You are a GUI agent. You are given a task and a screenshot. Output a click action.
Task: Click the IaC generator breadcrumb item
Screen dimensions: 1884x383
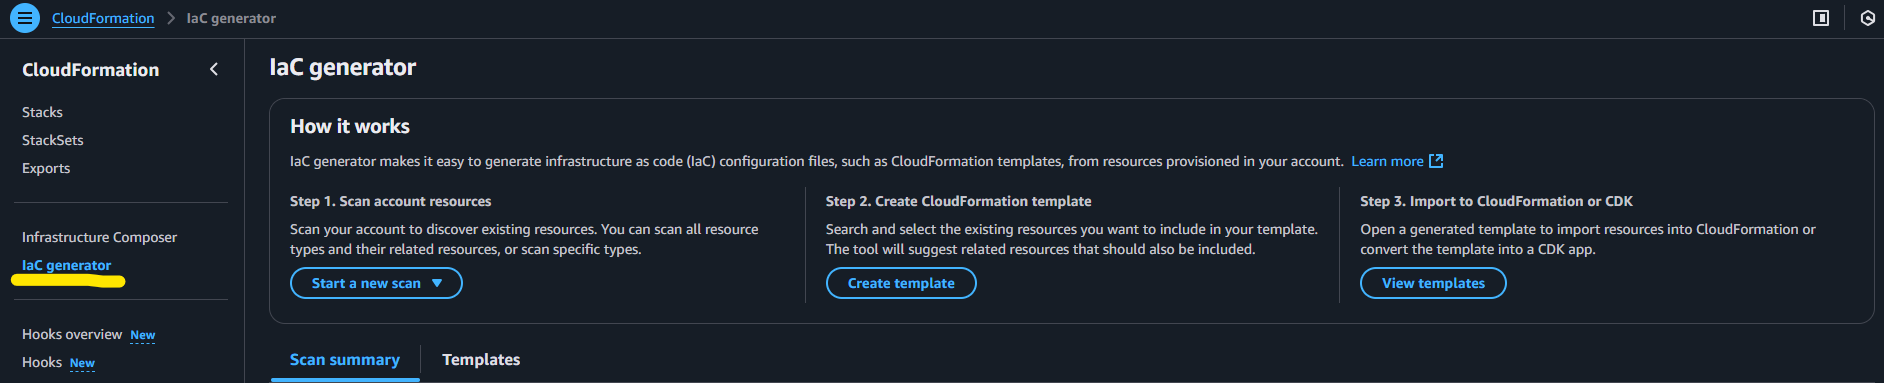coord(231,18)
